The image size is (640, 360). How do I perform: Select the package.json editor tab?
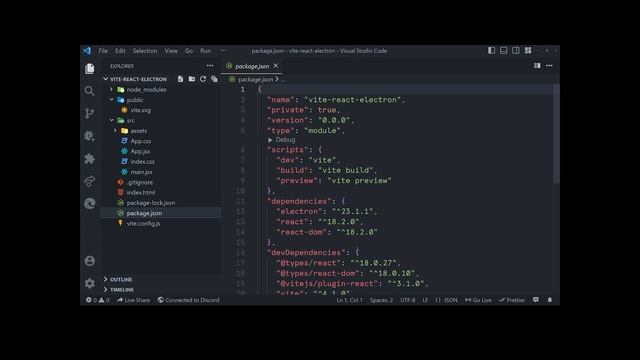pos(252,66)
